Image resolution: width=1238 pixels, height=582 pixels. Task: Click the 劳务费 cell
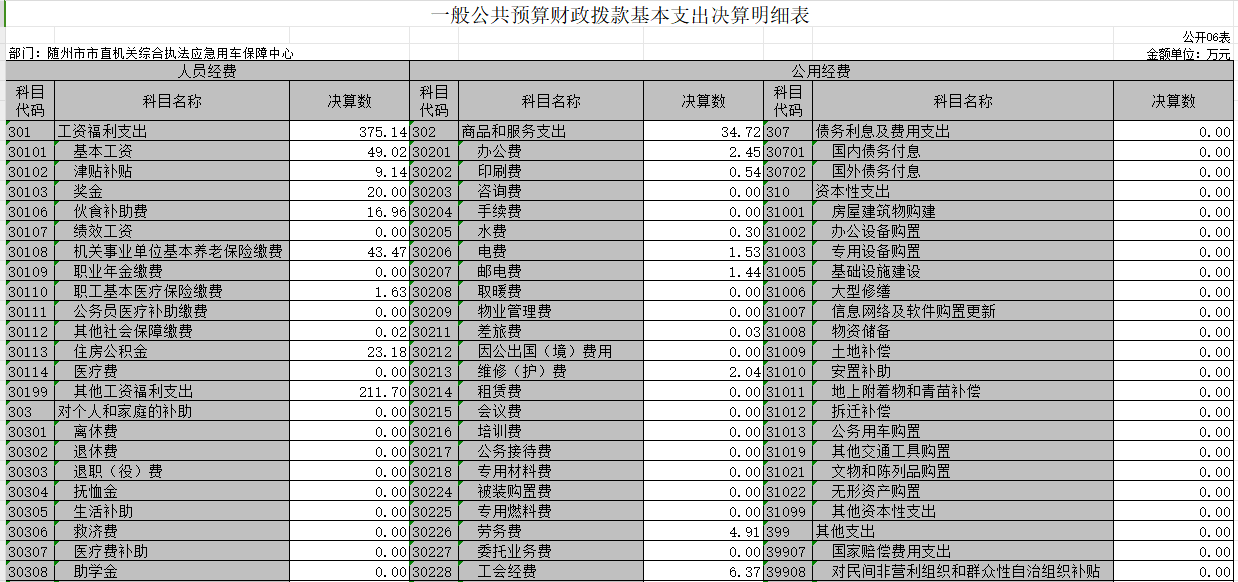tap(550, 531)
